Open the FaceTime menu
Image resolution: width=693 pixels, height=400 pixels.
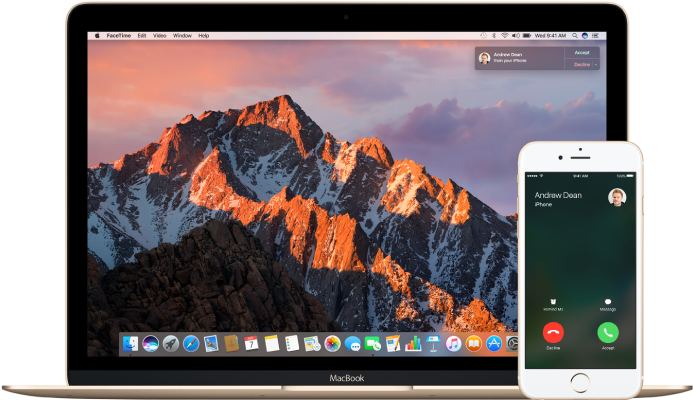[x=118, y=36]
